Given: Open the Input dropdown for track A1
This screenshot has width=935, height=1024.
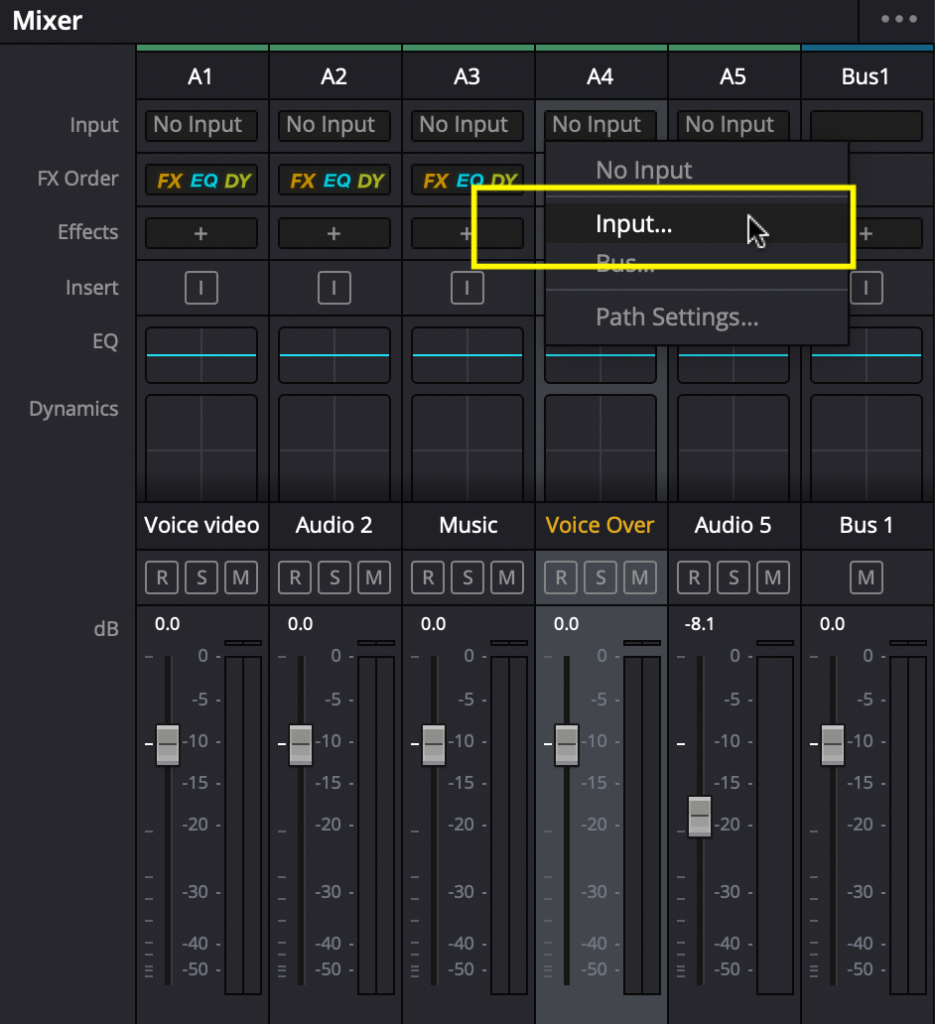Looking at the screenshot, I should 201,125.
